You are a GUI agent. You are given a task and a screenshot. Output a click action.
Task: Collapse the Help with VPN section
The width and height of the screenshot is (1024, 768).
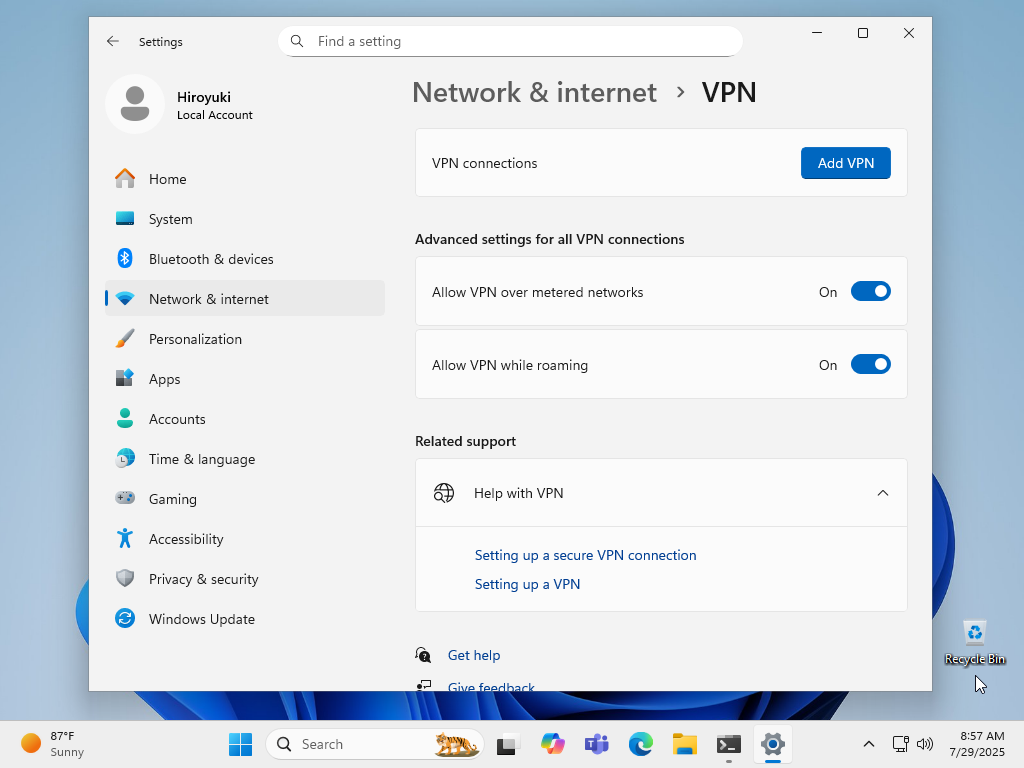click(883, 492)
